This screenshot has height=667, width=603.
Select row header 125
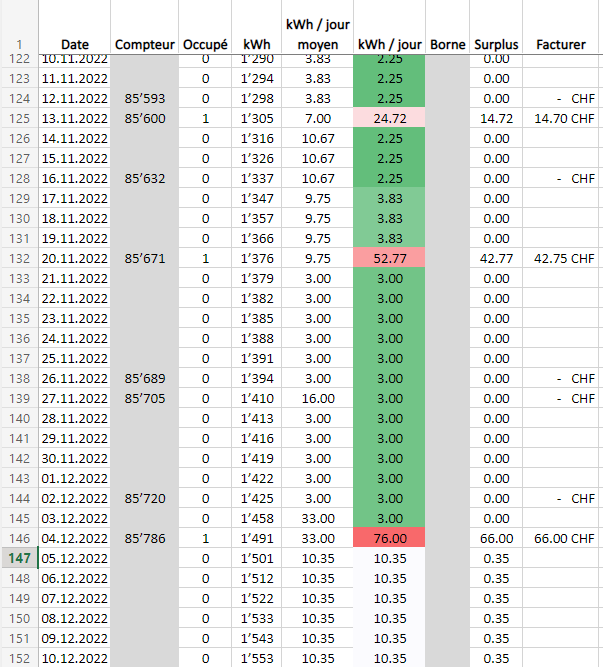(19, 118)
